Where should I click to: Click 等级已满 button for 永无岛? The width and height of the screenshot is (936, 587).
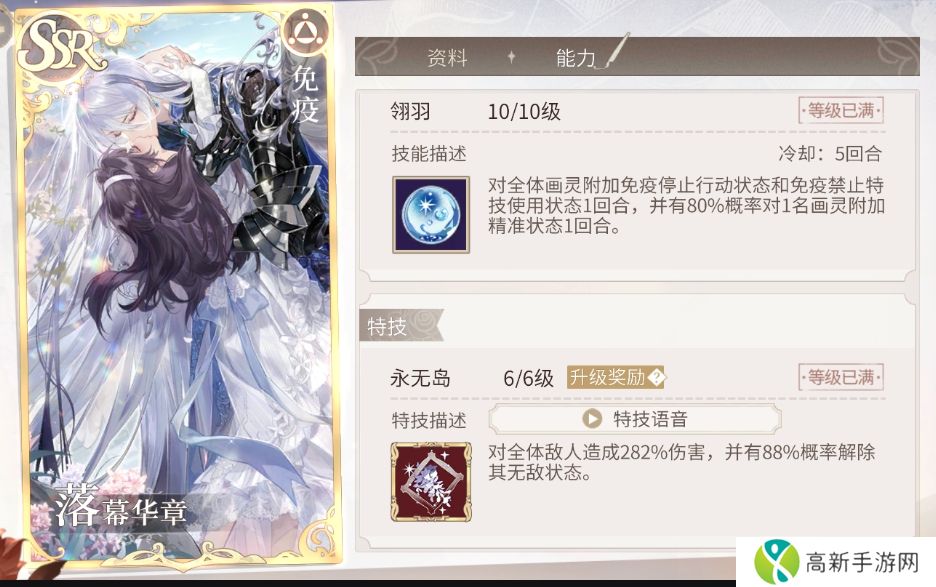click(840, 377)
